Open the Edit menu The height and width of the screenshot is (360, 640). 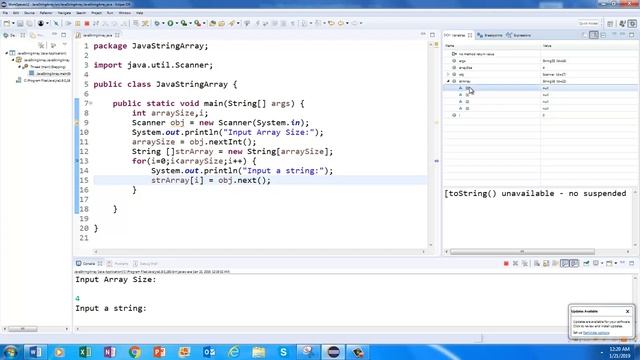(16, 13)
